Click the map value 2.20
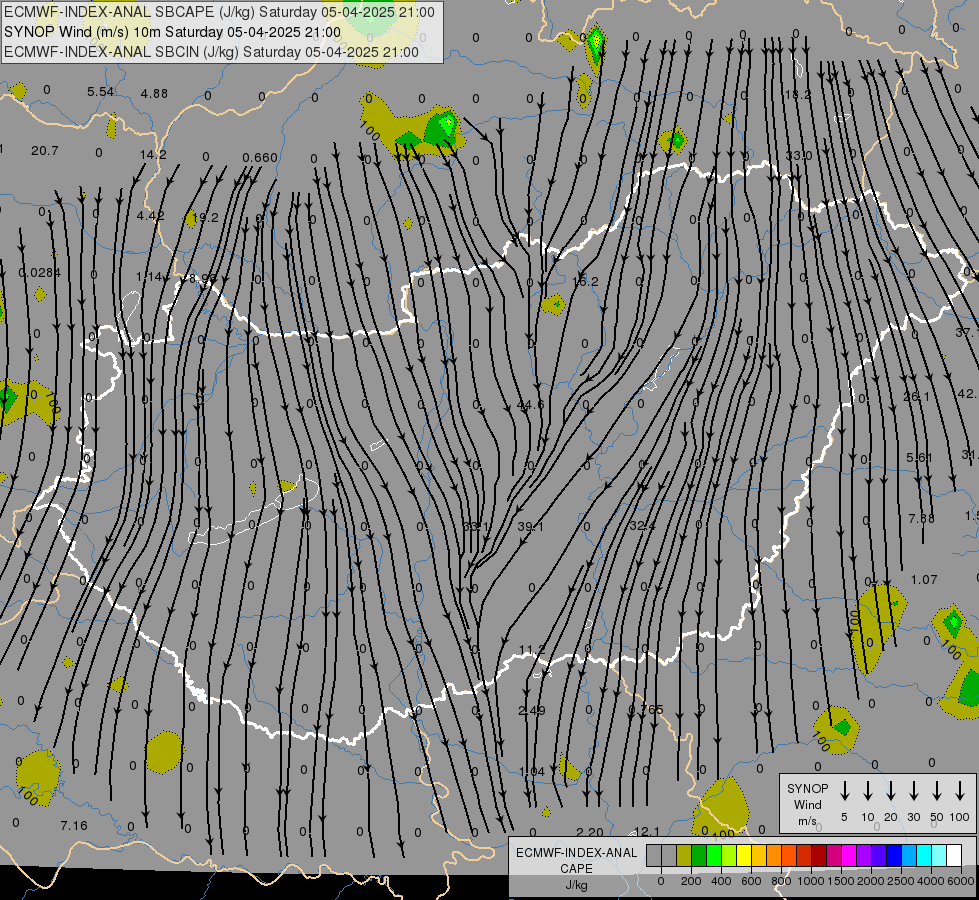The image size is (979, 900). click(x=589, y=832)
